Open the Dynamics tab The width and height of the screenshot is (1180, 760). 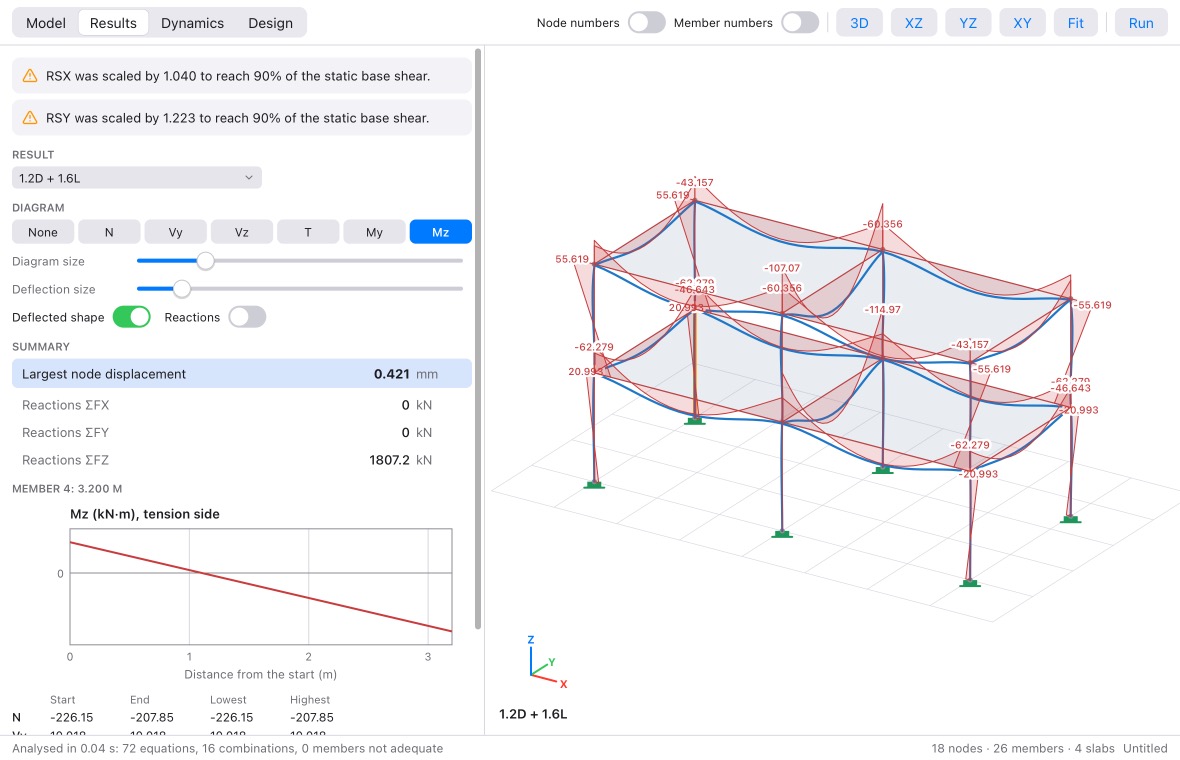pyautogui.click(x=192, y=23)
